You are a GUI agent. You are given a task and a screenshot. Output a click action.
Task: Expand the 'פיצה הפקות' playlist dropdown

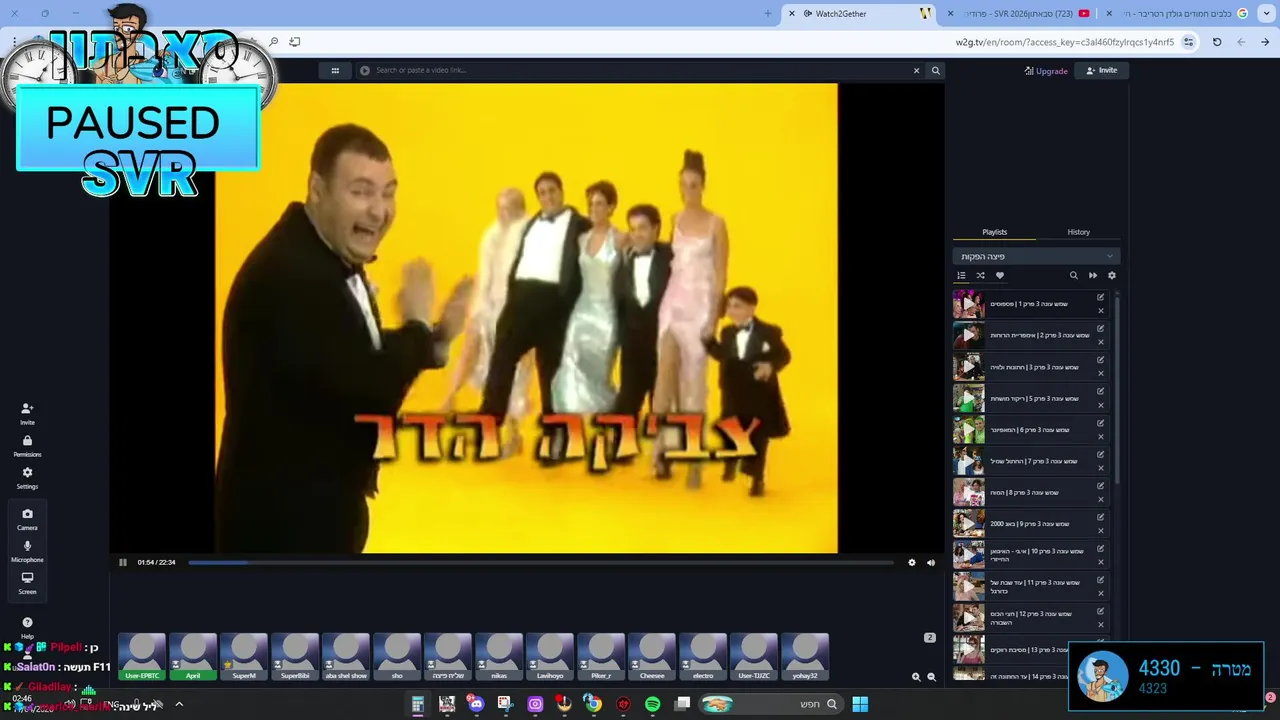1036,256
